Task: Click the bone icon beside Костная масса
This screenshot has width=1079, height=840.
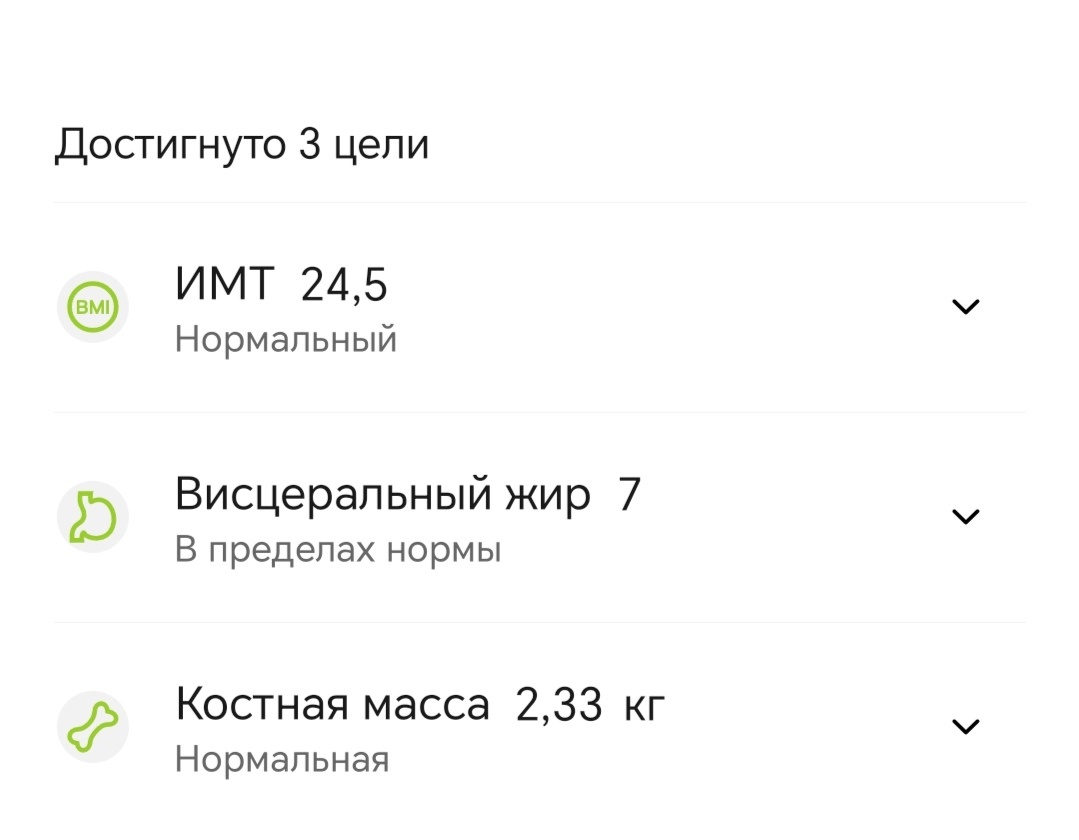Action: pyautogui.click(x=92, y=727)
